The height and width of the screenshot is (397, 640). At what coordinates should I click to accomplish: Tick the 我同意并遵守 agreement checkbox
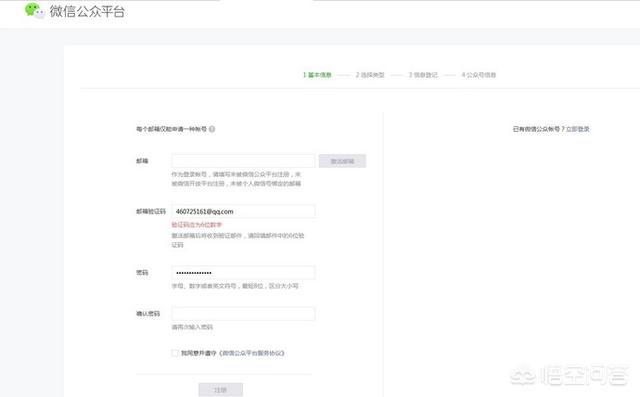tap(175, 353)
